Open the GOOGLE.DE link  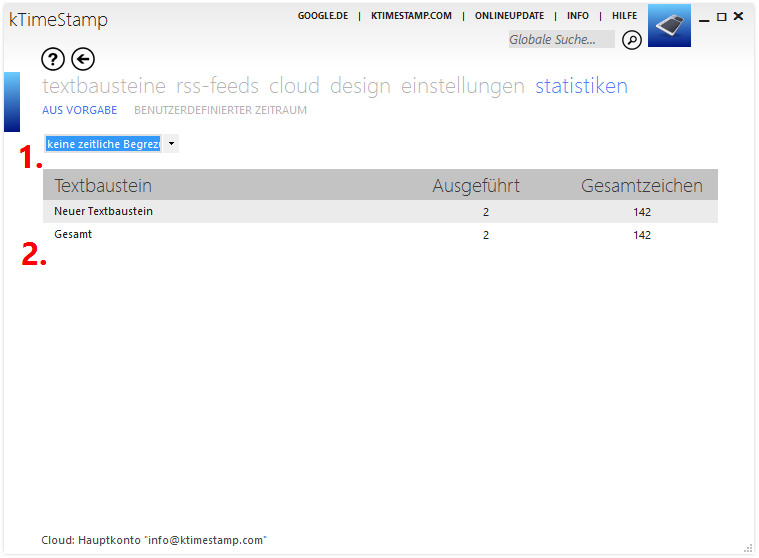pos(323,16)
